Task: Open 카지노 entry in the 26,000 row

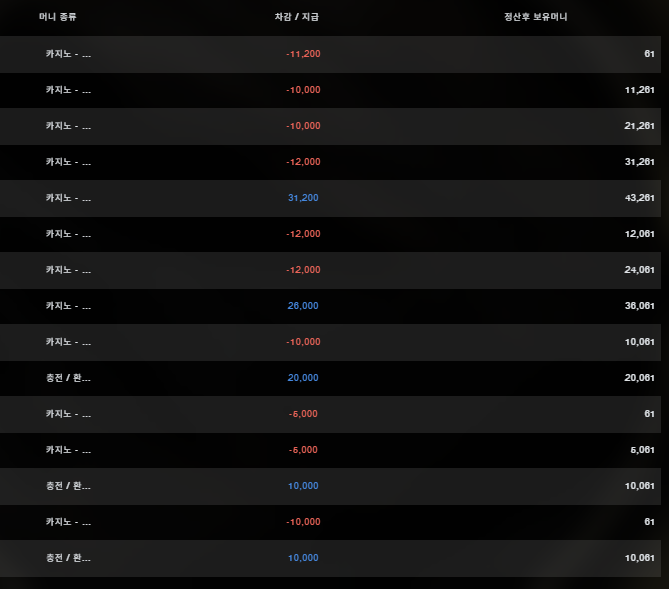Action: point(68,306)
